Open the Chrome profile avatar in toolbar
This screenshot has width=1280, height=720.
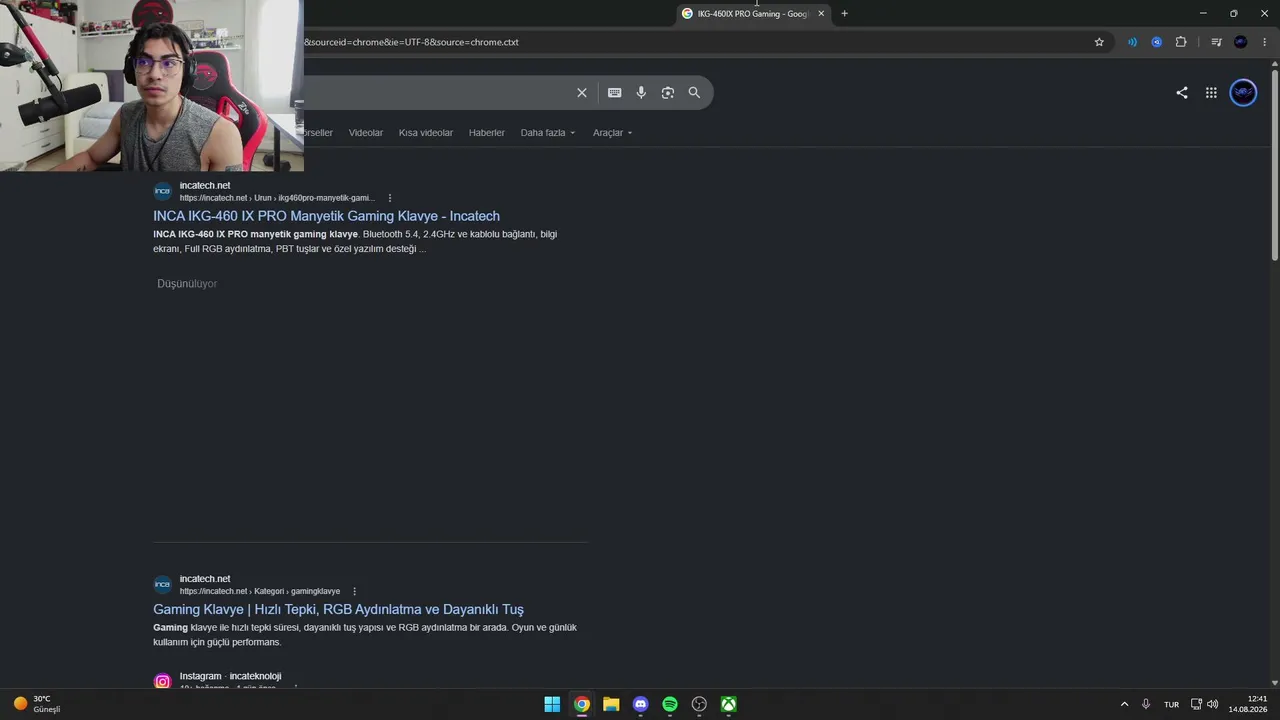[1241, 42]
